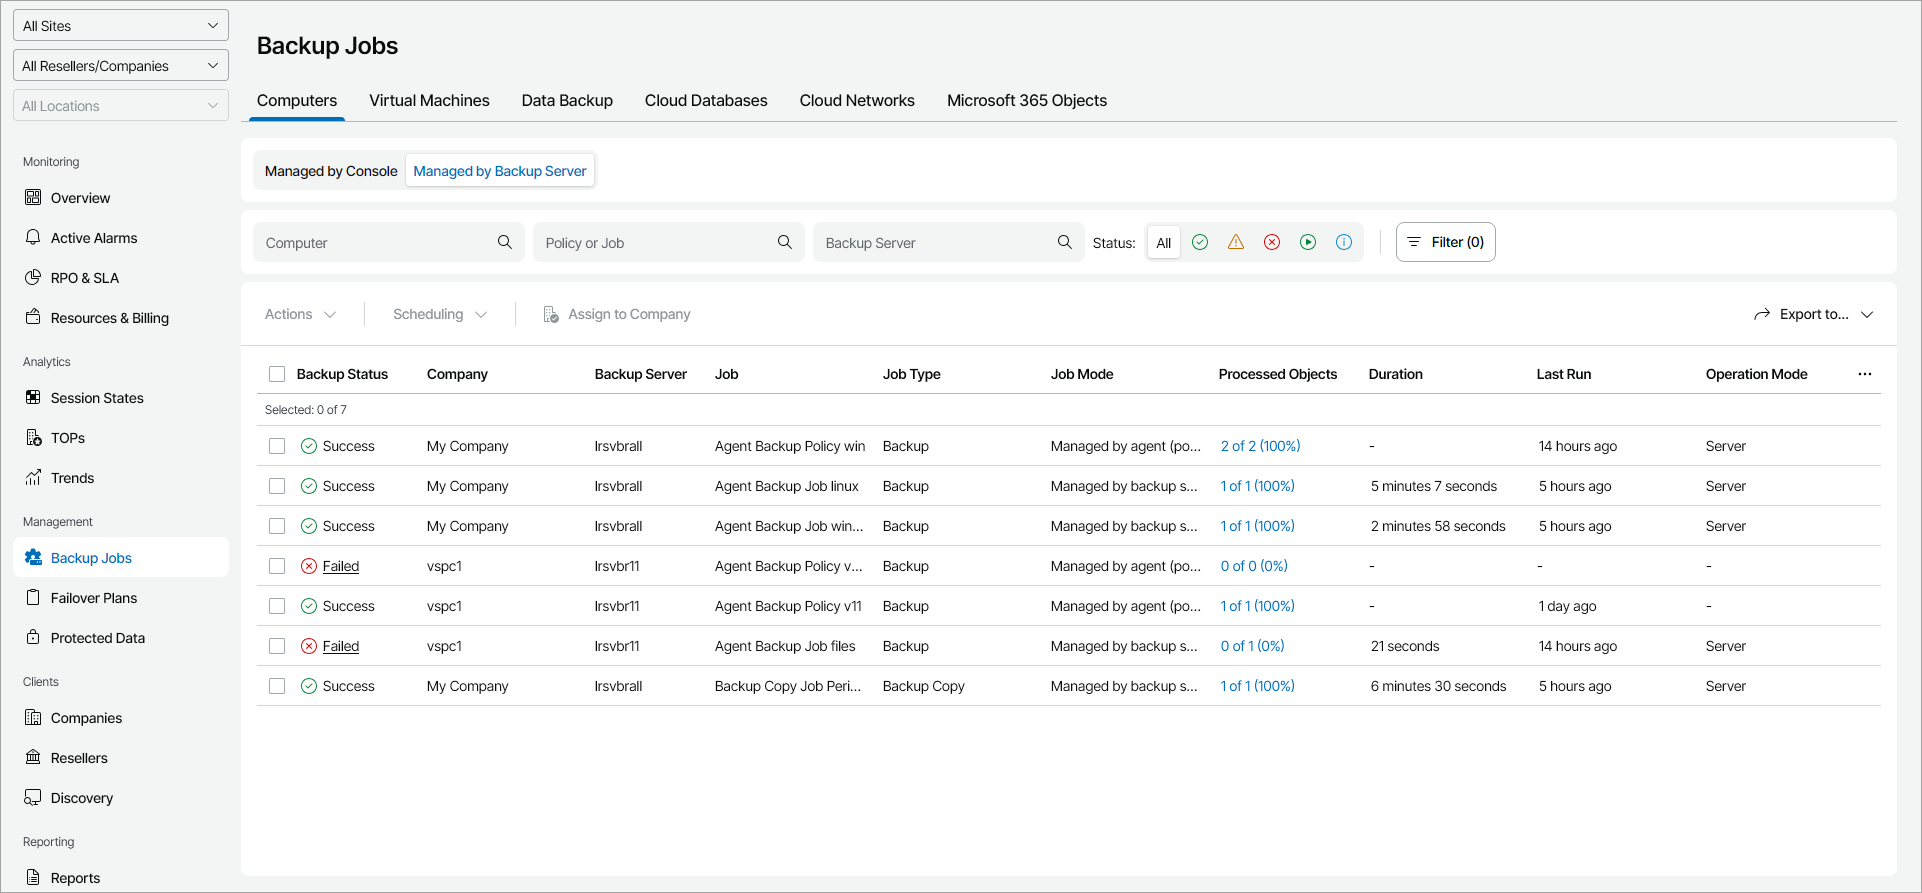1922x893 pixels.
Task: Filter by running status icon
Action: pyautogui.click(x=1308, y=242)
